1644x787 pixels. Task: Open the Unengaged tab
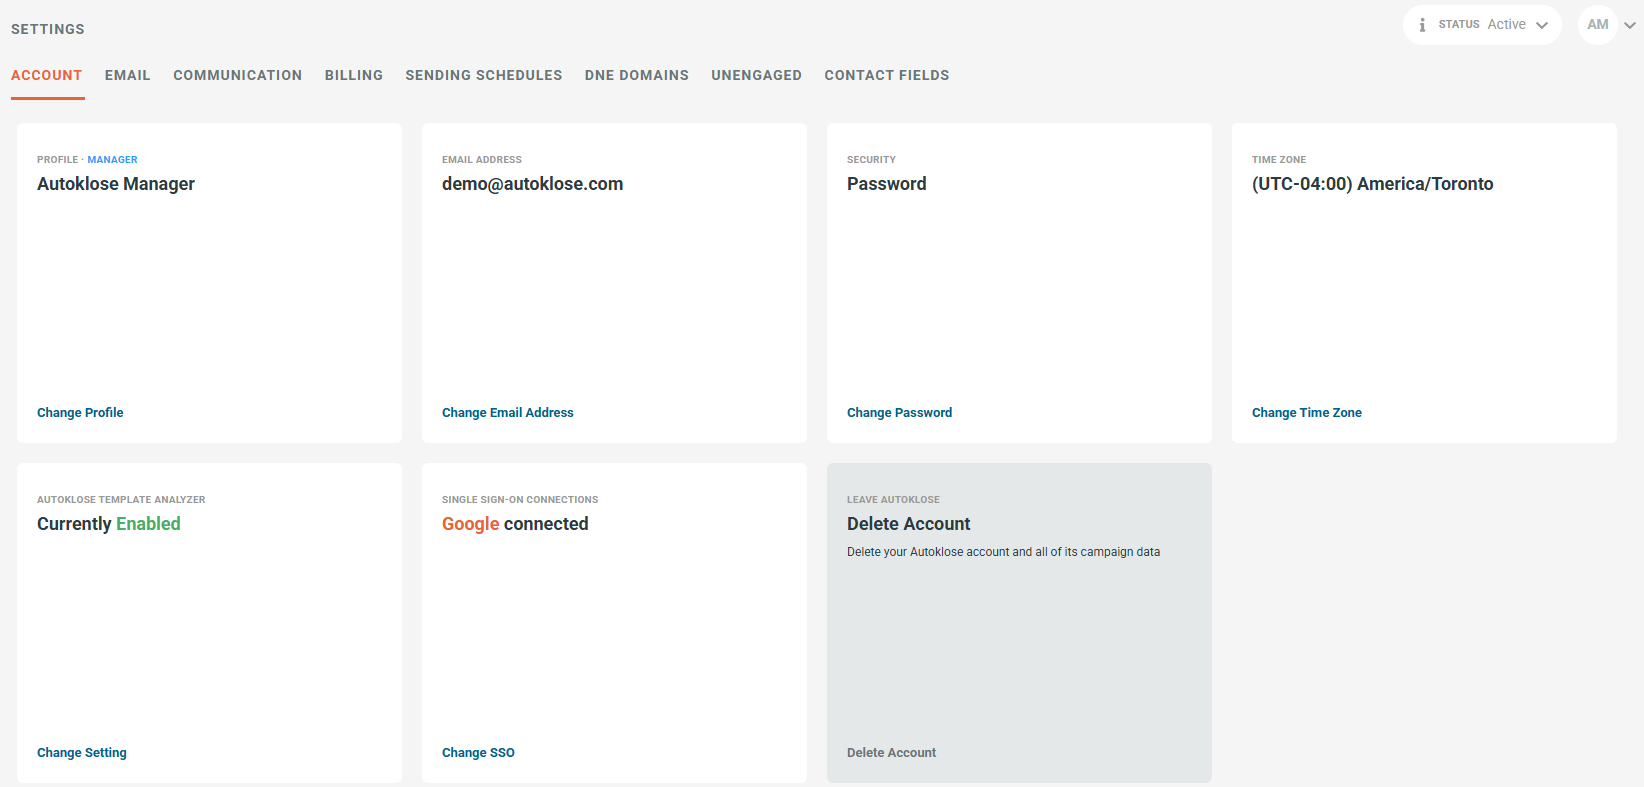pyautogui.click(x=757, y=75)
